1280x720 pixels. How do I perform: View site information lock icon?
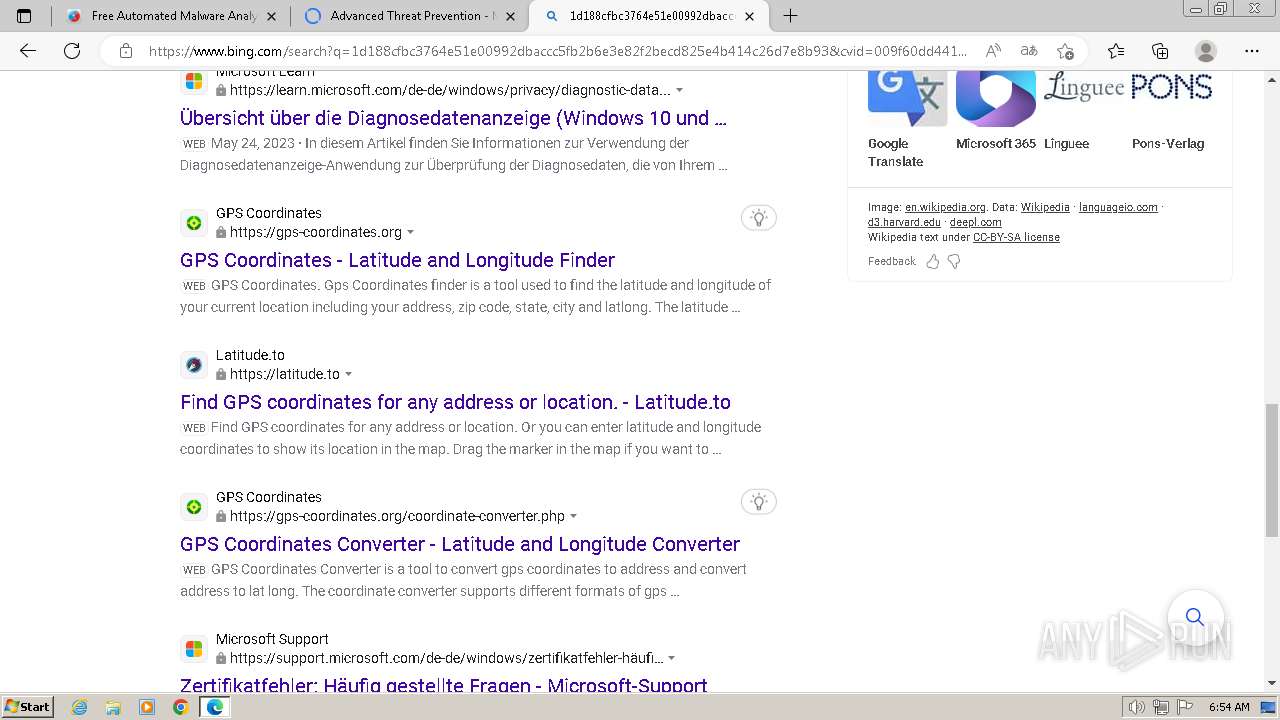[x=126, y=51]
